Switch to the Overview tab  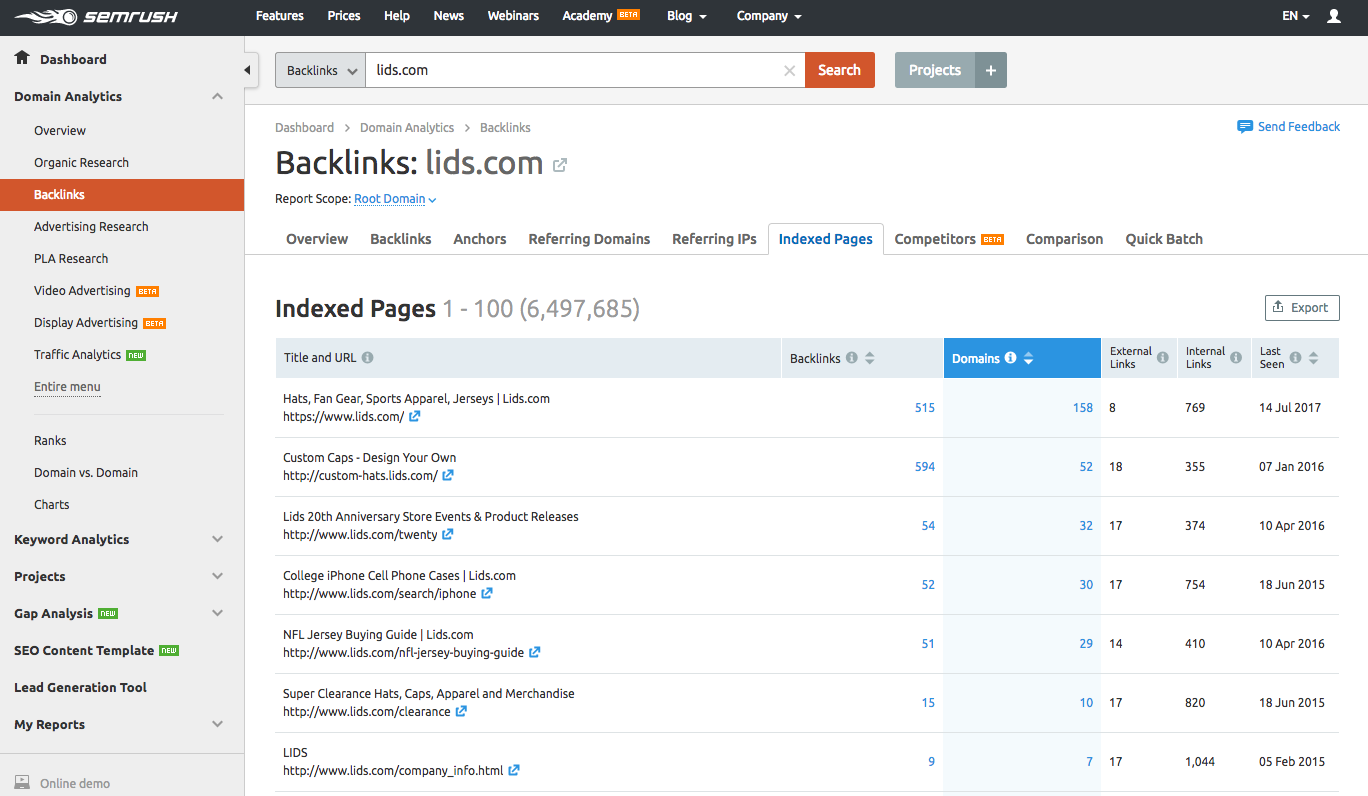tap(317, 239)
